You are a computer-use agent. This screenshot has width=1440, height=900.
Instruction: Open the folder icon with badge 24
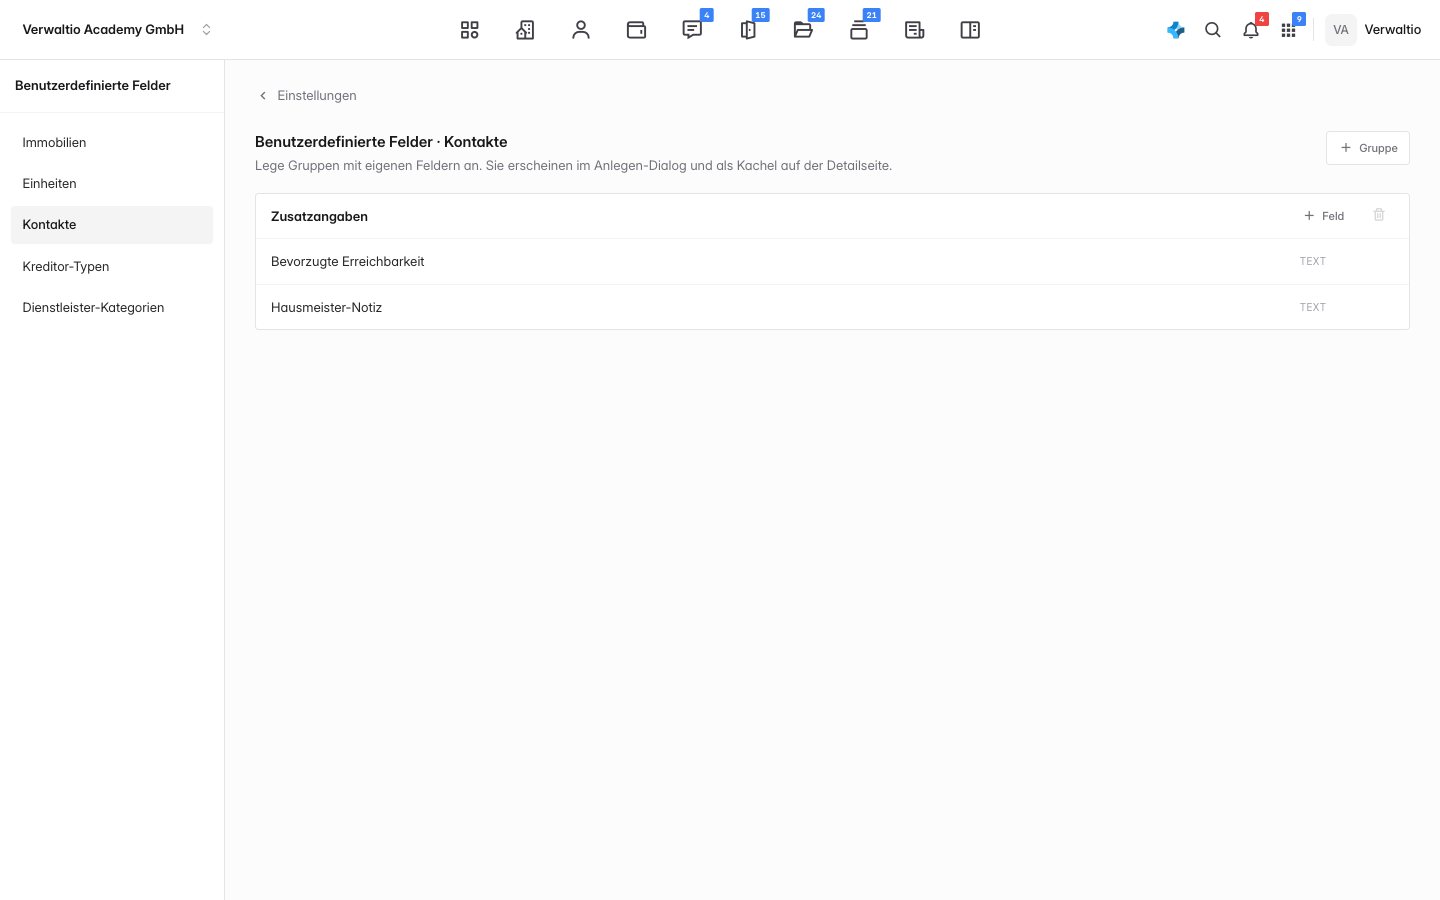(x=803, y=30)
